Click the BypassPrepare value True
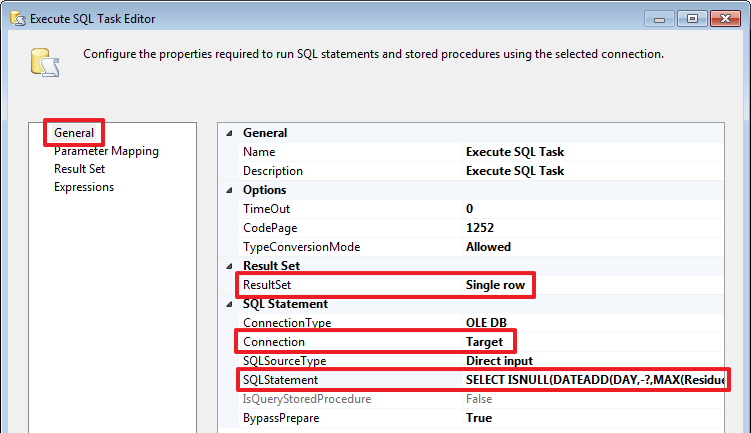The image size is (751, 433). (479, 418)
